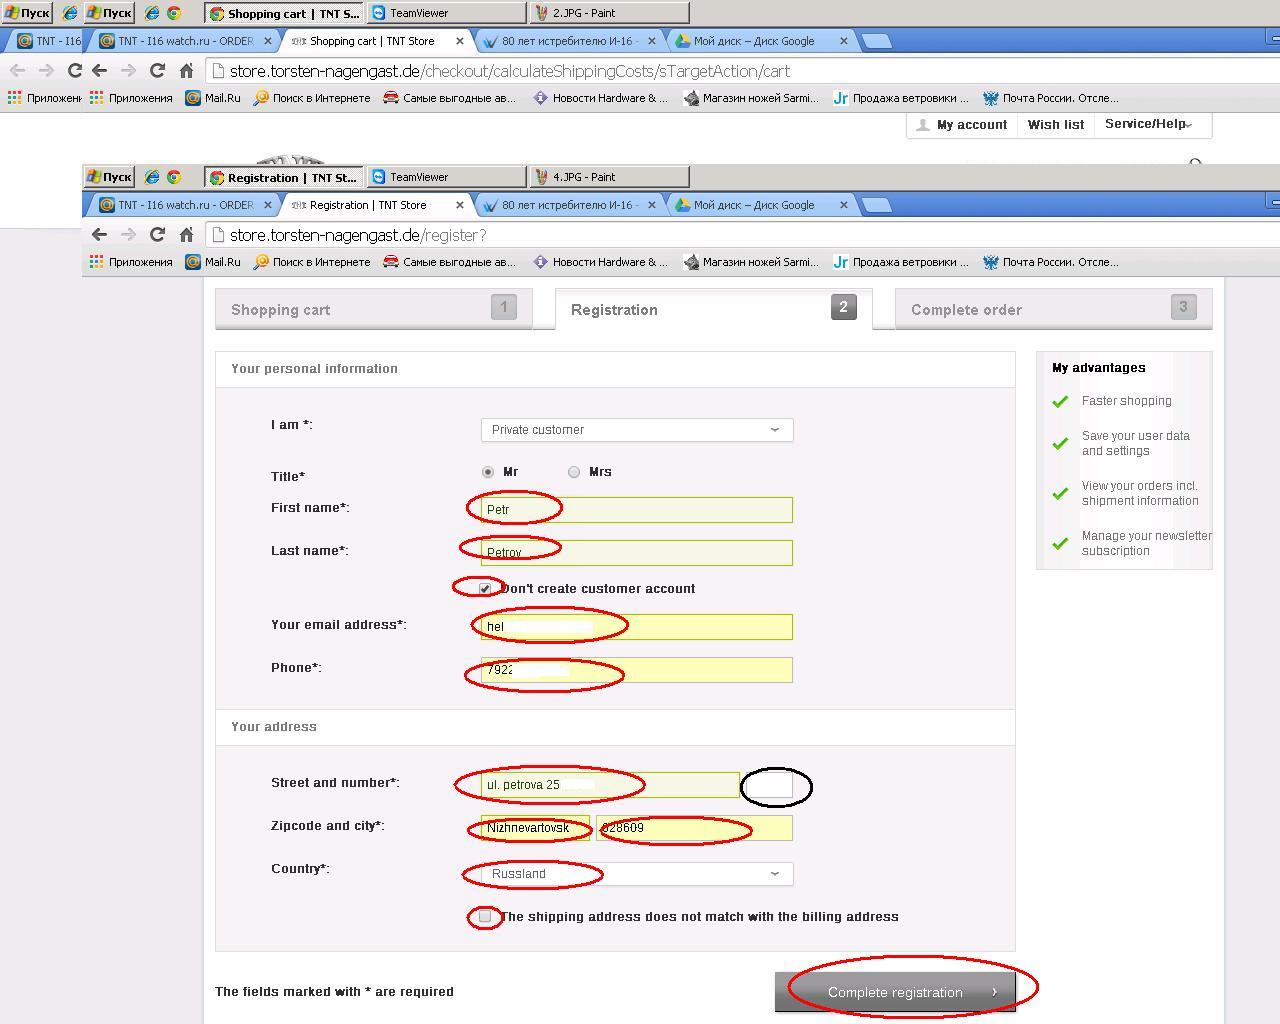Tick the shipping address does not match checkbox

[485, 916]
